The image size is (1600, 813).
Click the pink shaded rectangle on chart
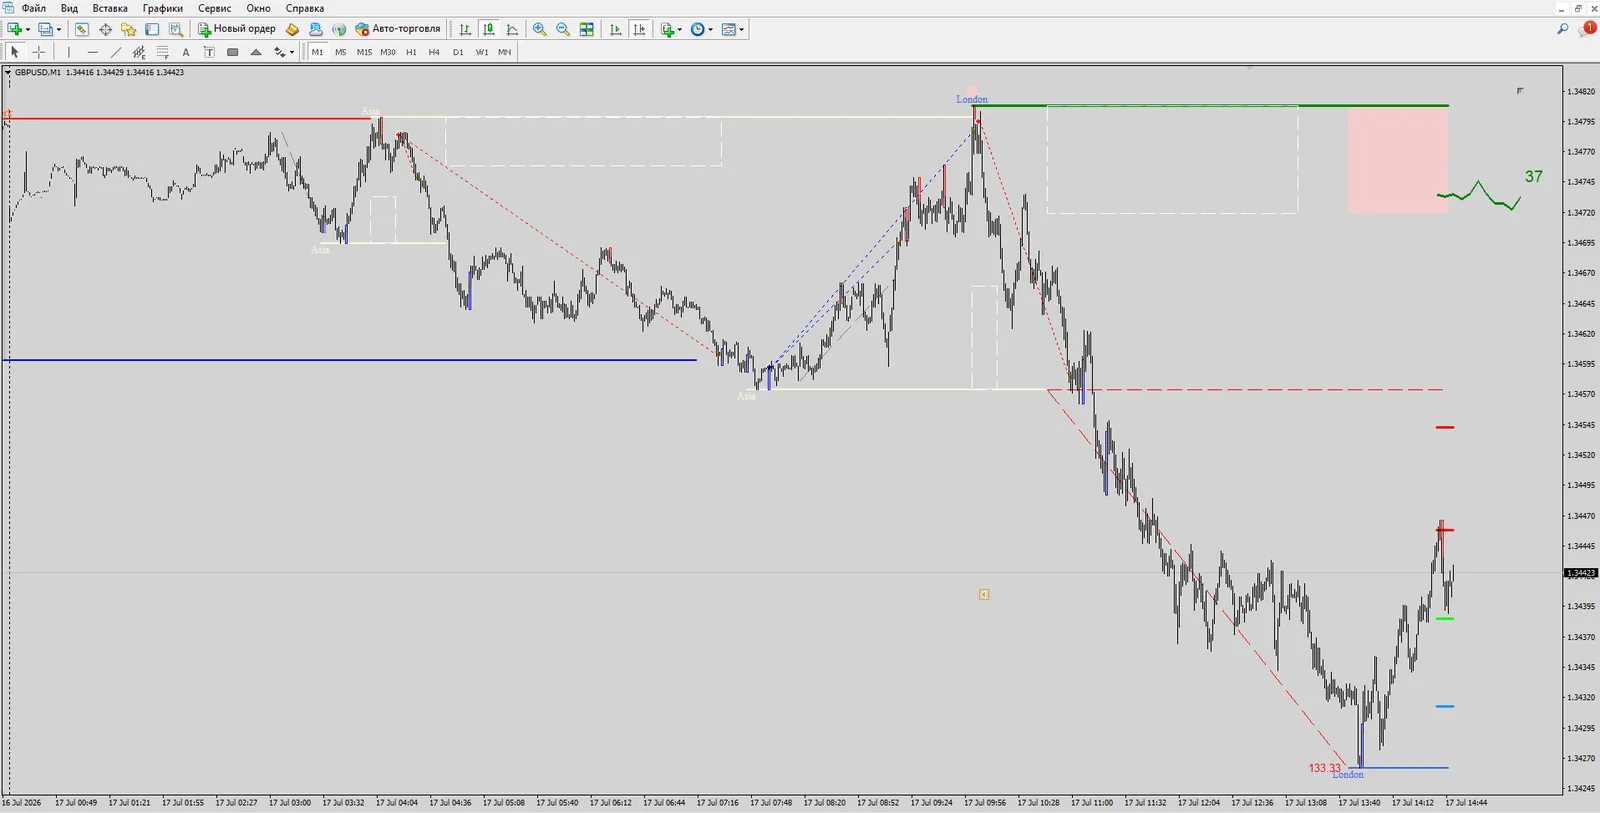click(x=1398, y=160)
